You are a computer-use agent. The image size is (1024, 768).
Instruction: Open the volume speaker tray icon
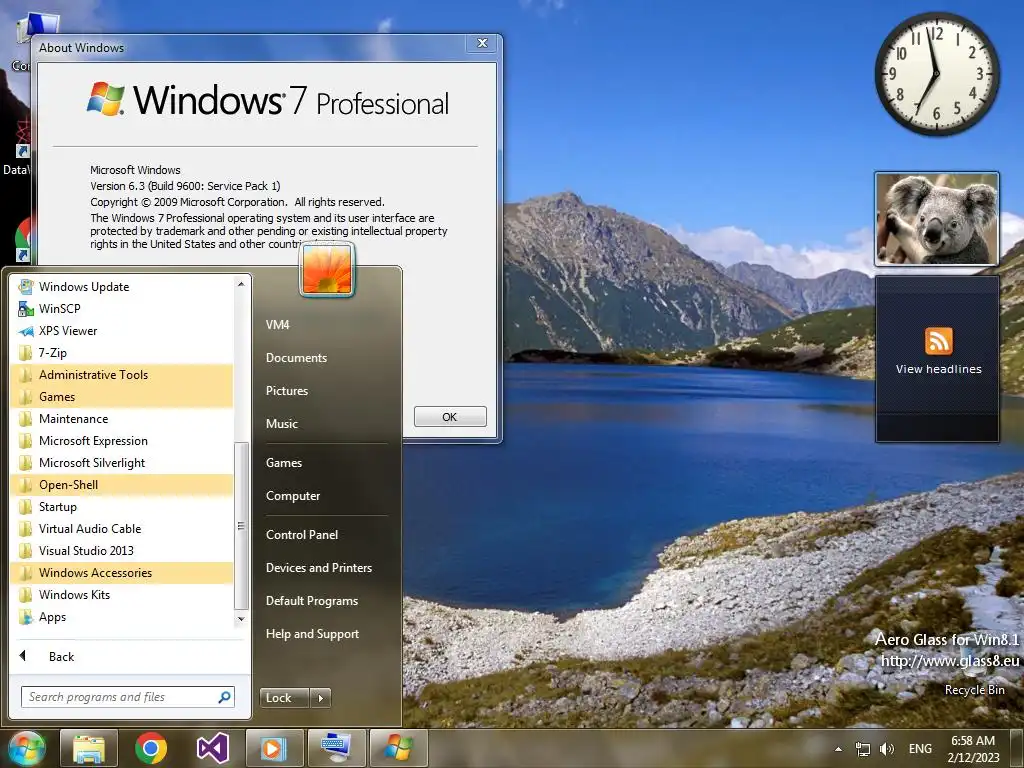click(887, 749)
